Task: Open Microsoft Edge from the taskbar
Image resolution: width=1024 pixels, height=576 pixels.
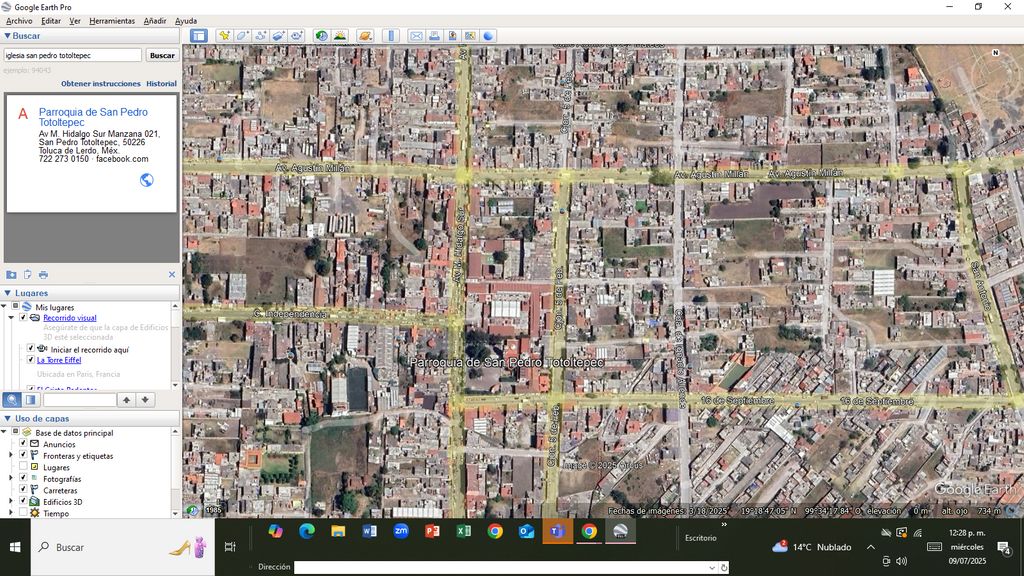Action: click(307, 531)
